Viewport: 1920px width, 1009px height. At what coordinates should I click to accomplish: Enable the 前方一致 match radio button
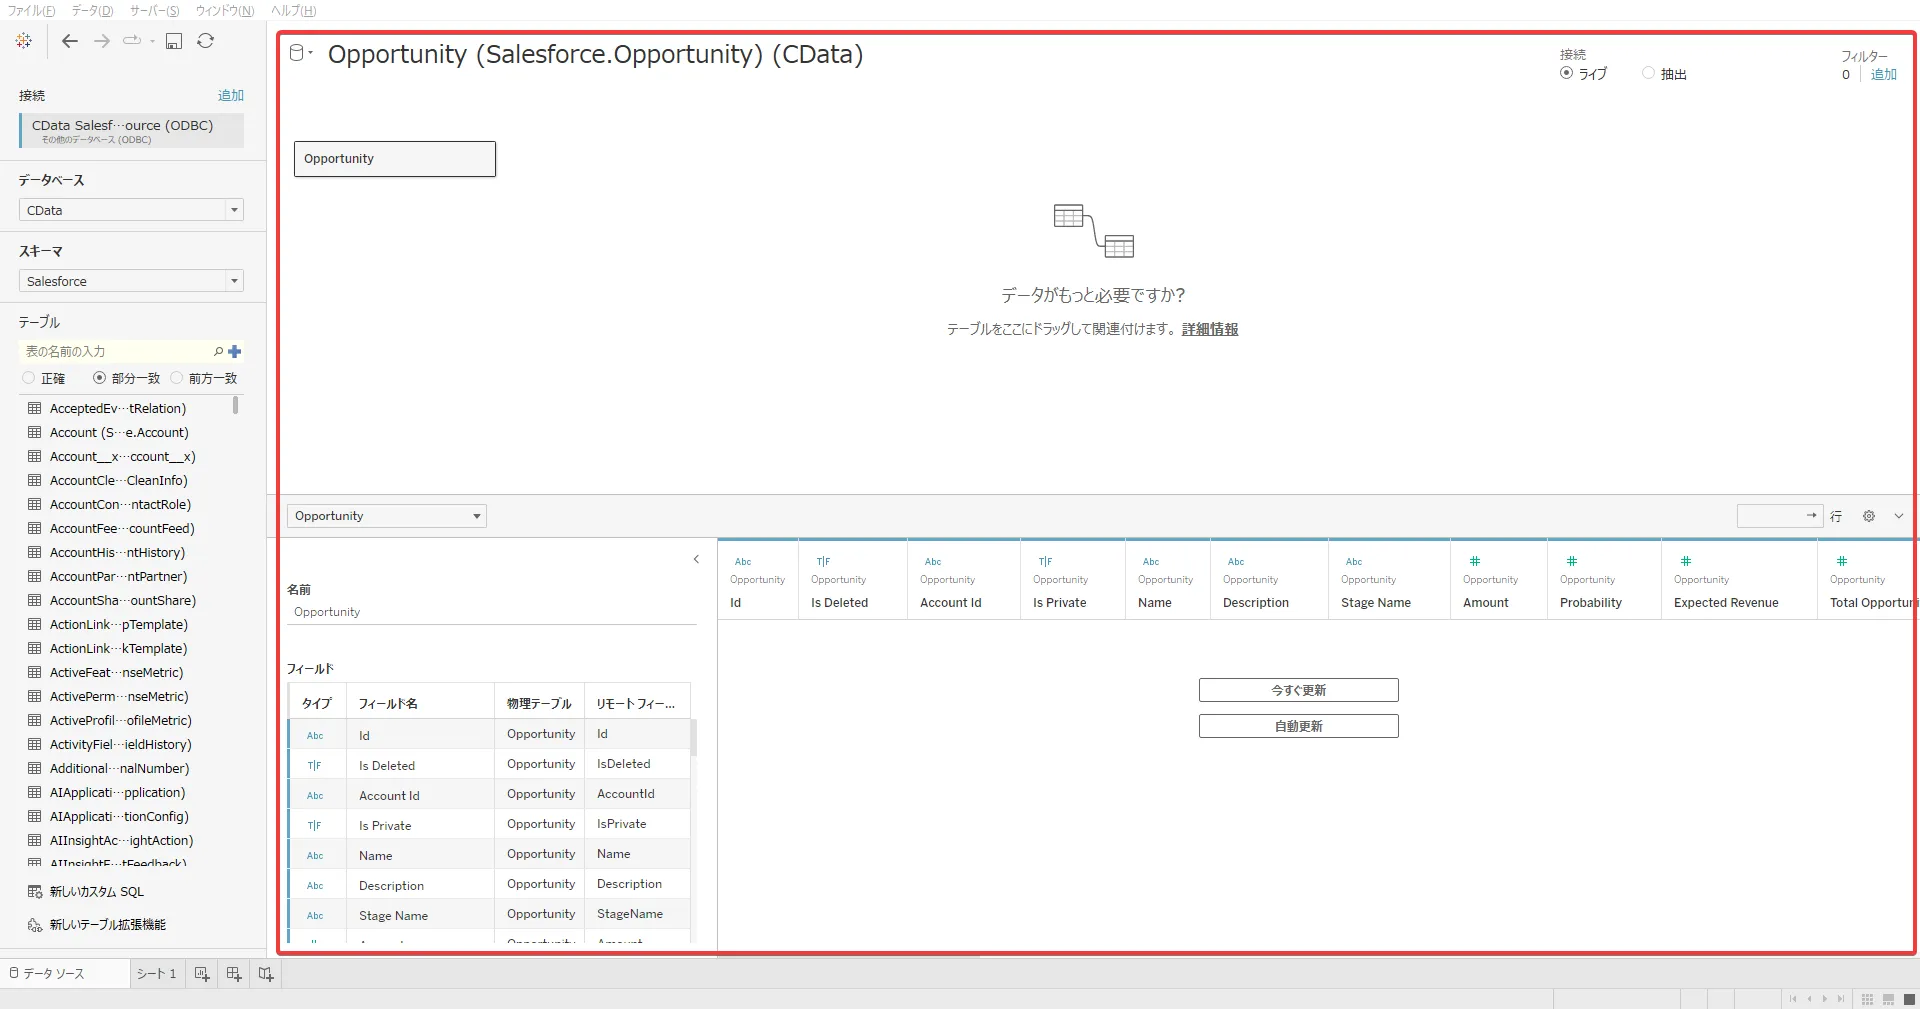[177, 378]
